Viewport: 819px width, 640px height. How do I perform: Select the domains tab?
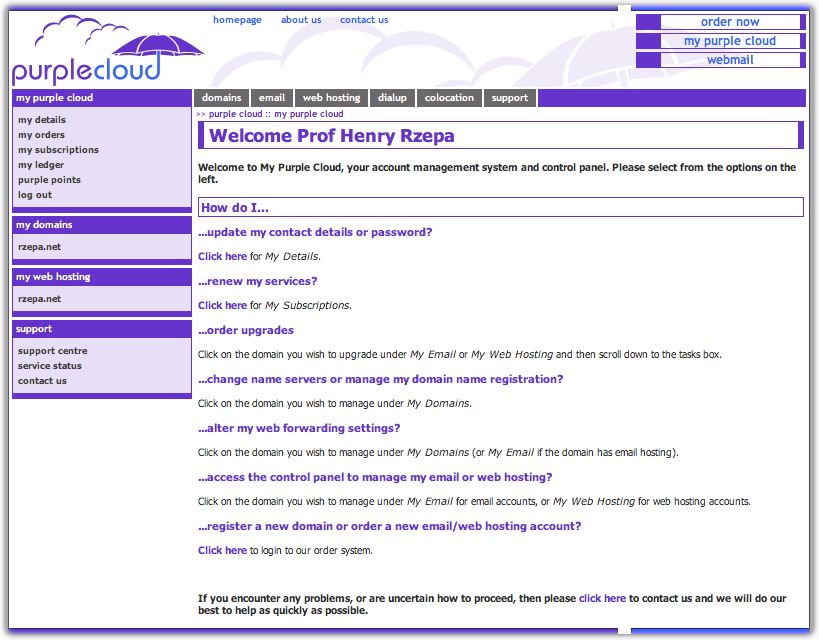221,98
